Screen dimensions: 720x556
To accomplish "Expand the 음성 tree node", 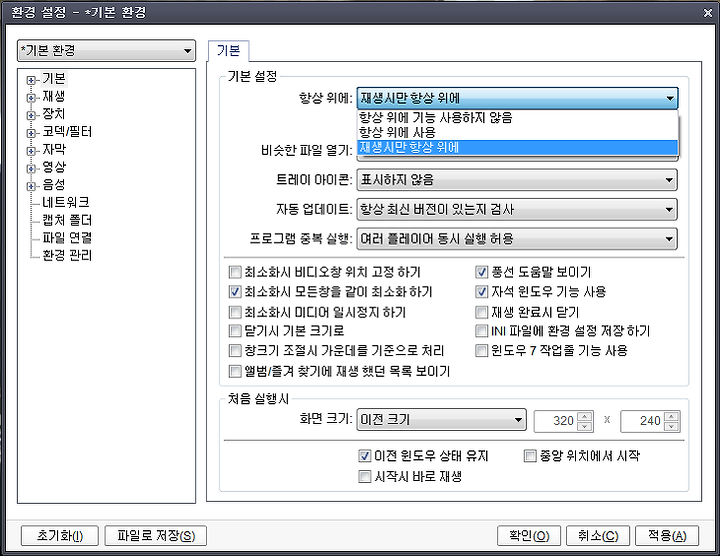I will (x=31, y=186).
